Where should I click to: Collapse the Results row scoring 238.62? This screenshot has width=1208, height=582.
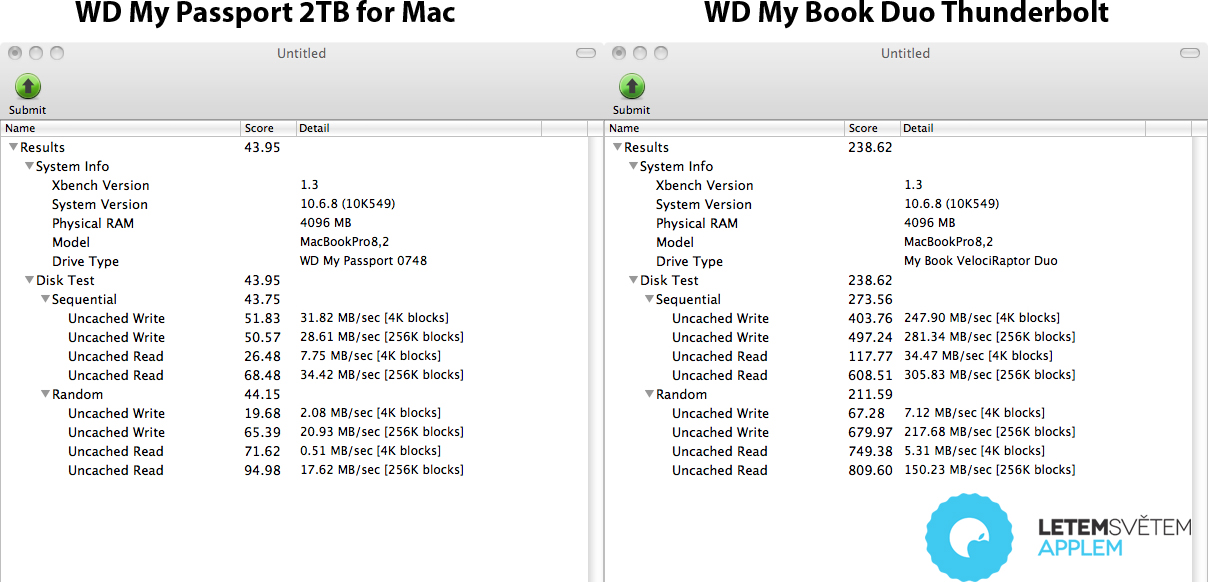[617, 147]
